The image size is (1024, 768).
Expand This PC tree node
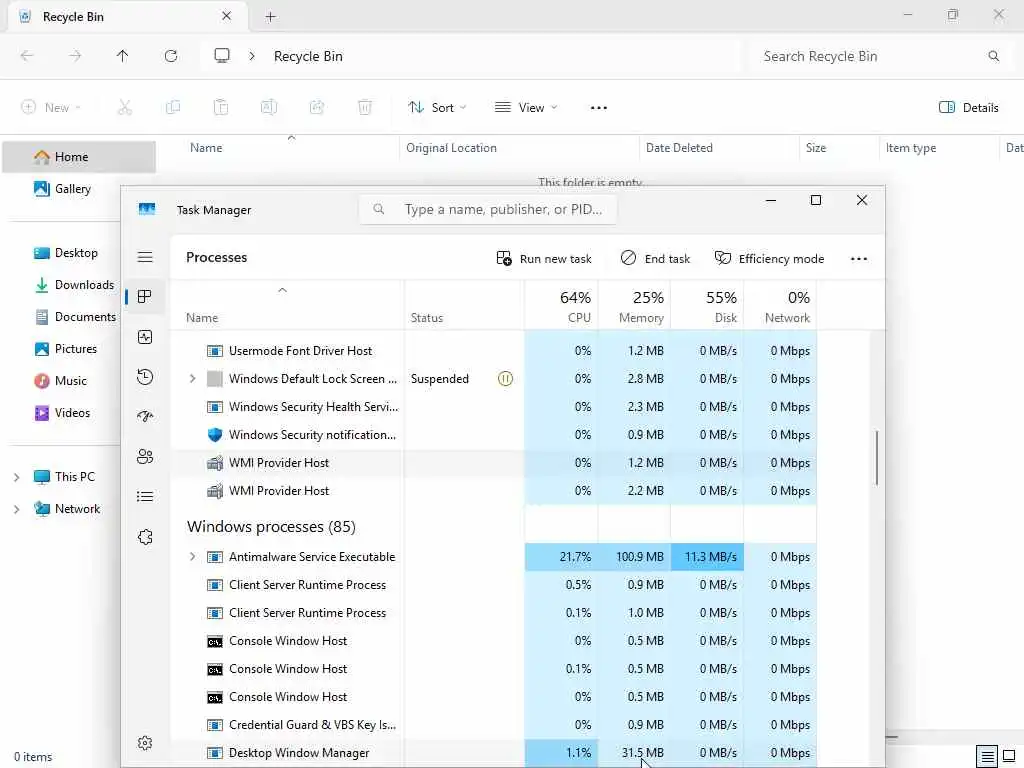click(x=16, y=477)
